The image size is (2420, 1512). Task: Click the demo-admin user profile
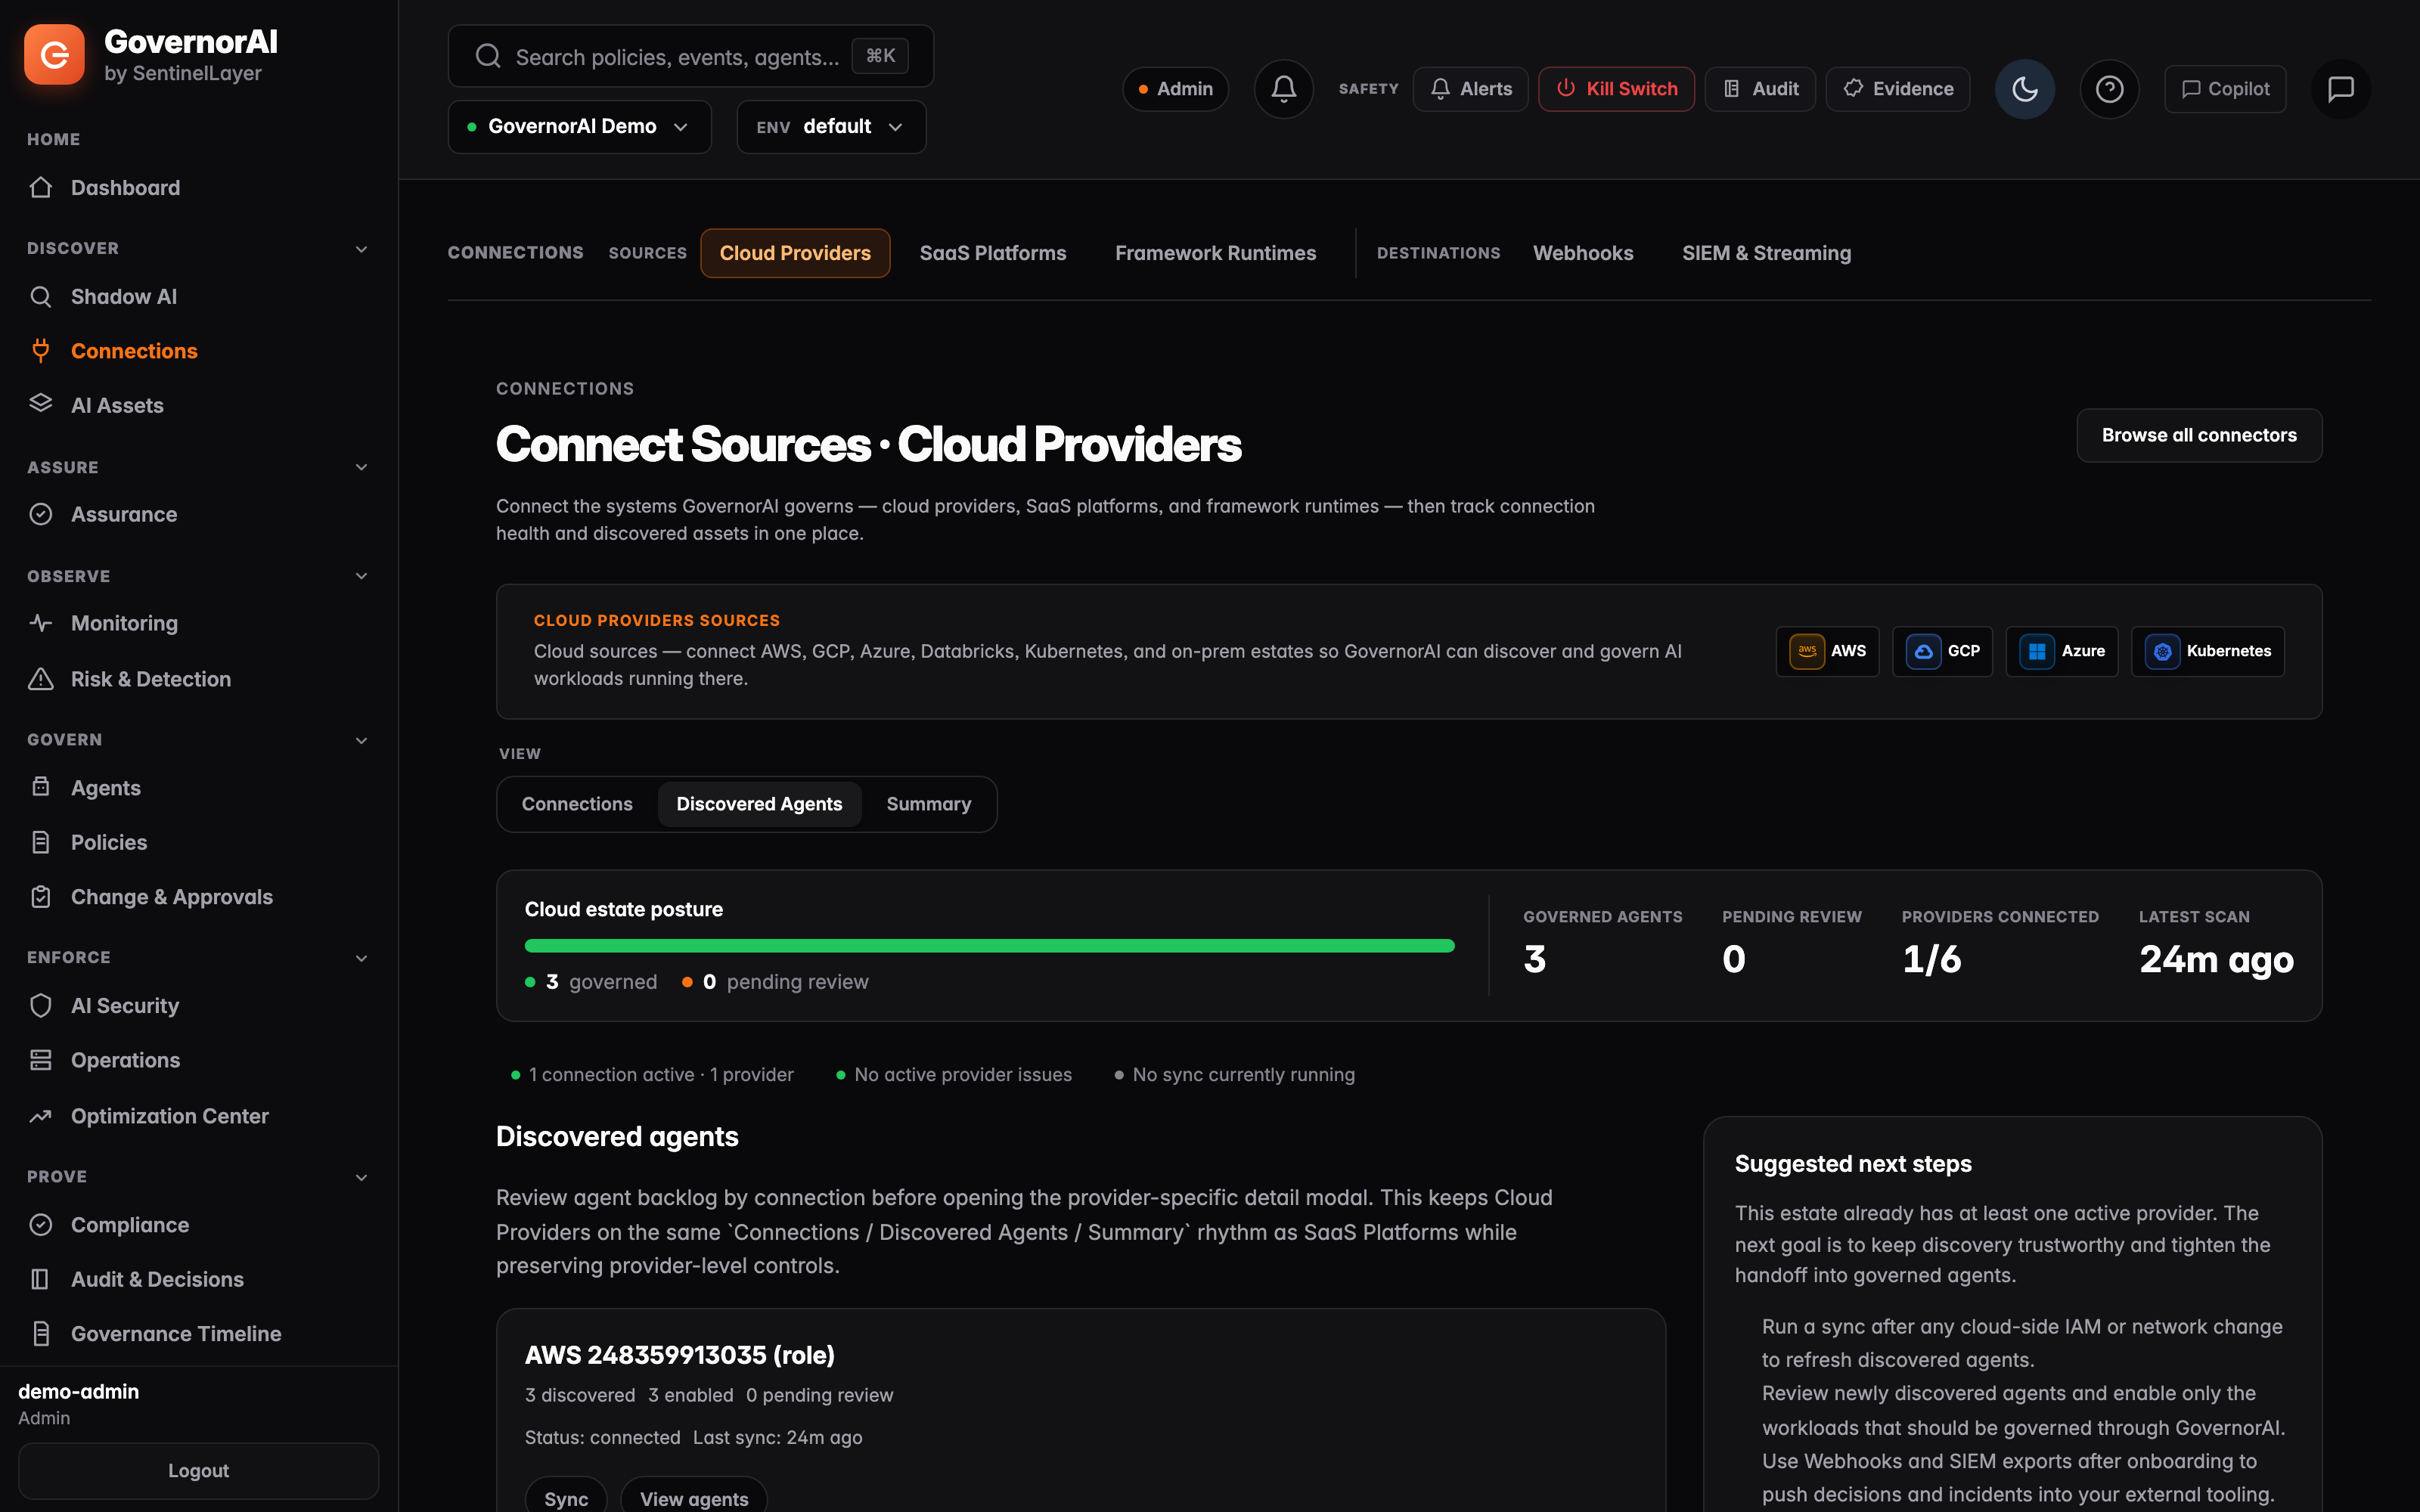point(78,1403)
